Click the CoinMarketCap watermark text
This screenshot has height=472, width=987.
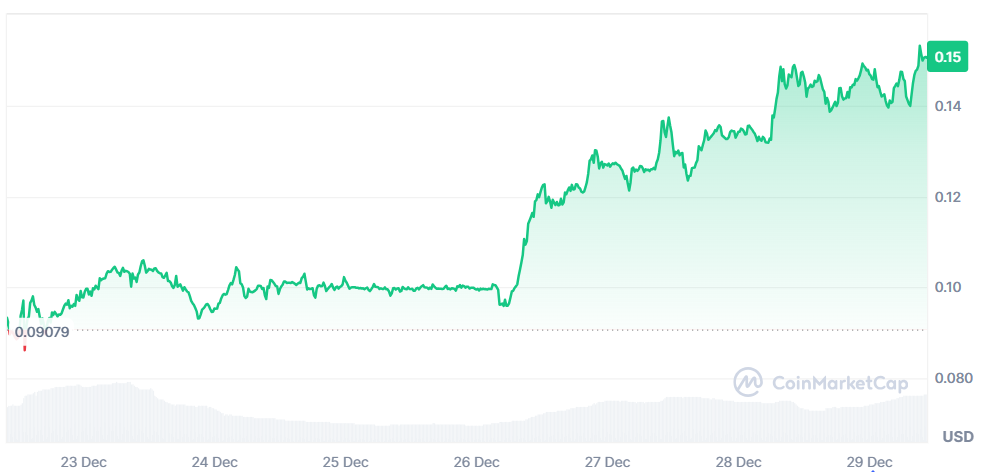pos(825,383)
